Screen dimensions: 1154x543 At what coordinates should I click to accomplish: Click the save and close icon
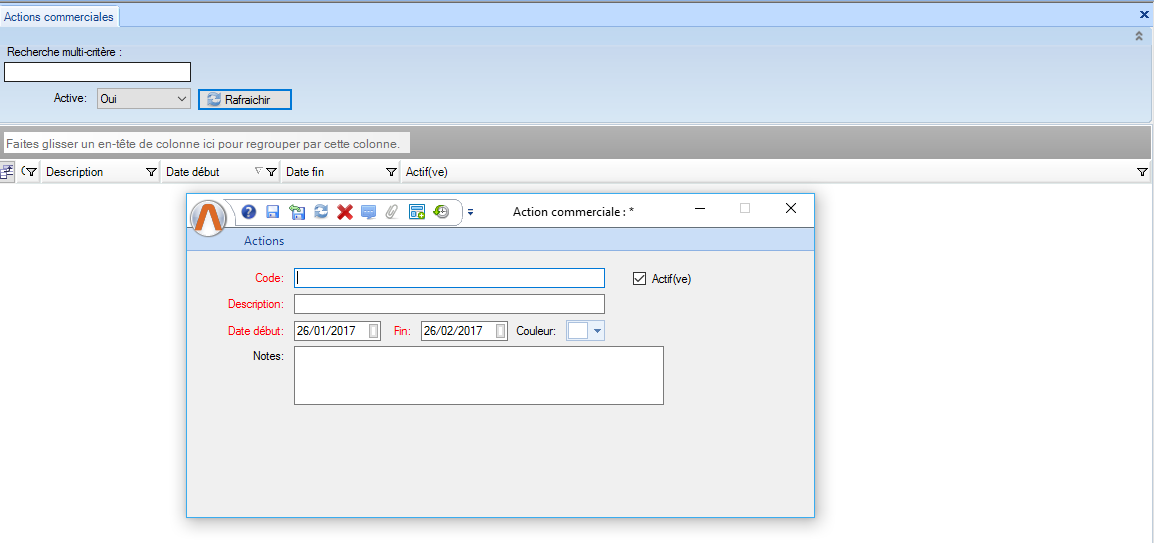[297, 212]
